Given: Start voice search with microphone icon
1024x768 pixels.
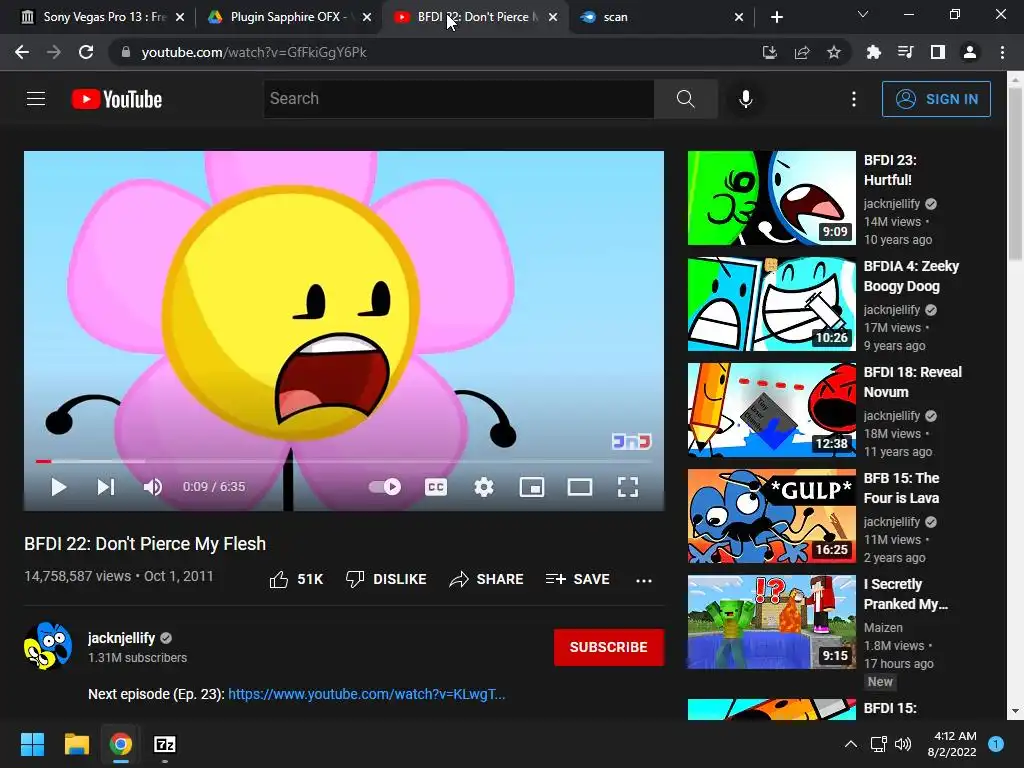Looking at the screenshot, I should click(x=746, y=99).
